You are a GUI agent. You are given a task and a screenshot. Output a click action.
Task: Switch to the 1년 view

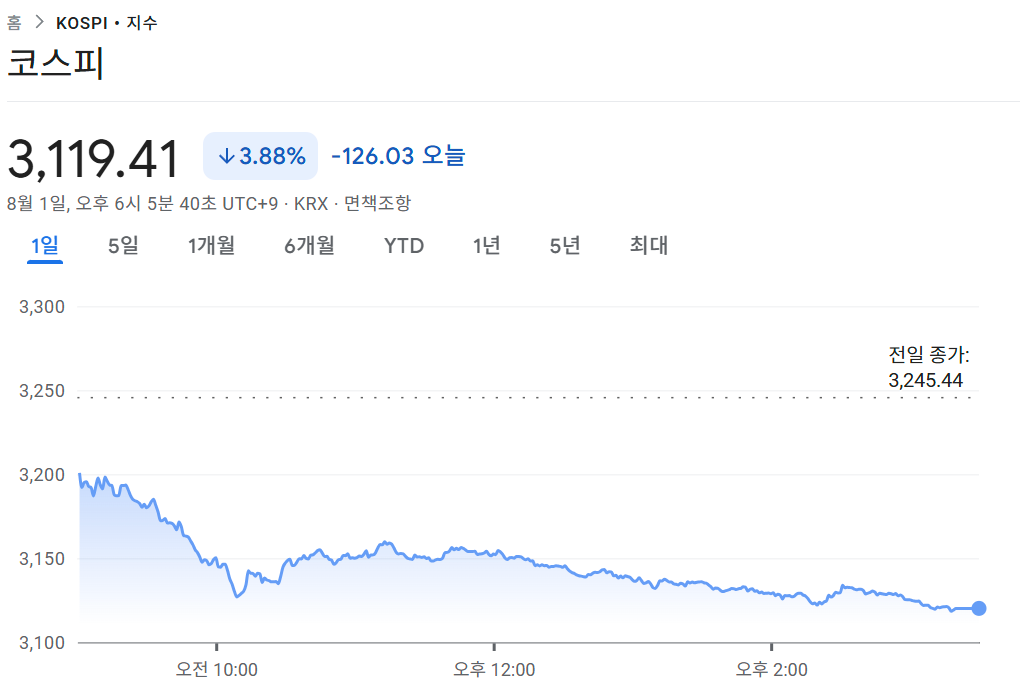[485, 245]
